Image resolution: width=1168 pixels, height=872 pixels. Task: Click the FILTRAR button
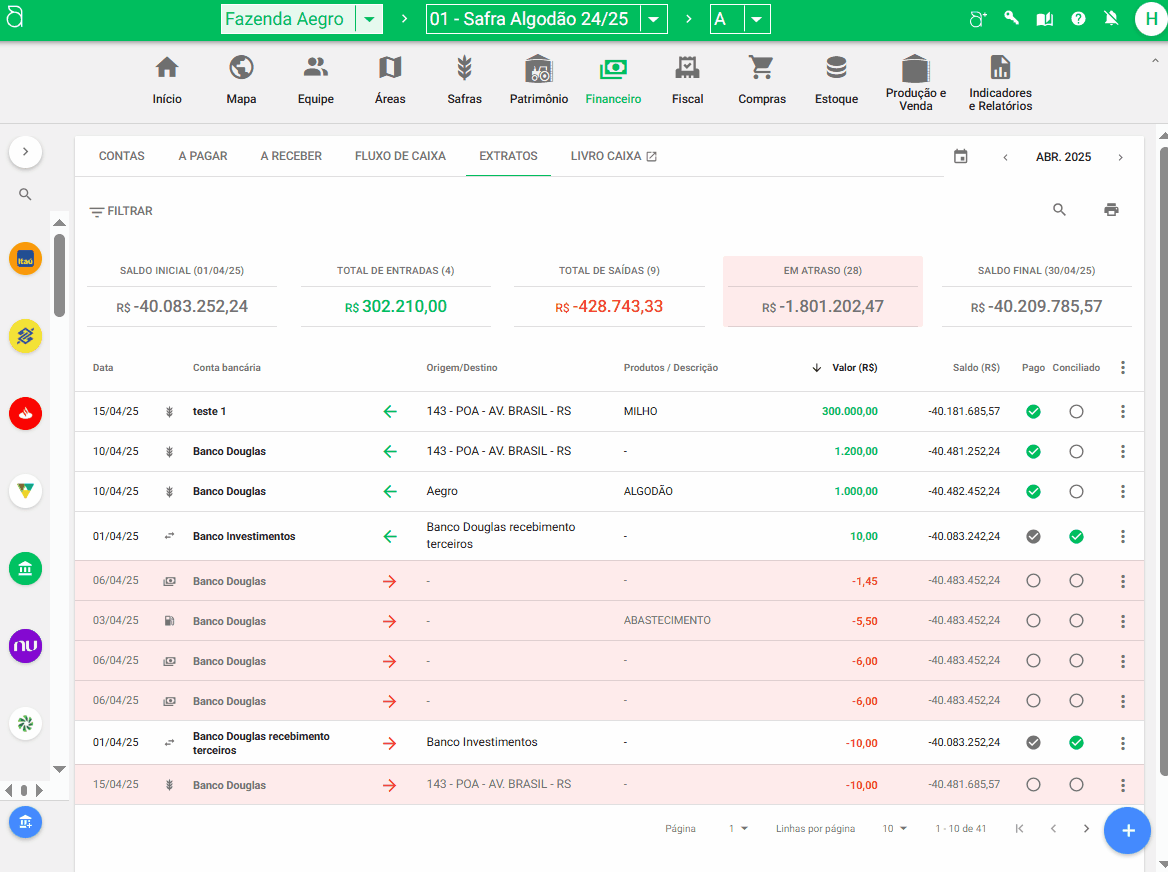pyautogui.click(x=121, y=211)
